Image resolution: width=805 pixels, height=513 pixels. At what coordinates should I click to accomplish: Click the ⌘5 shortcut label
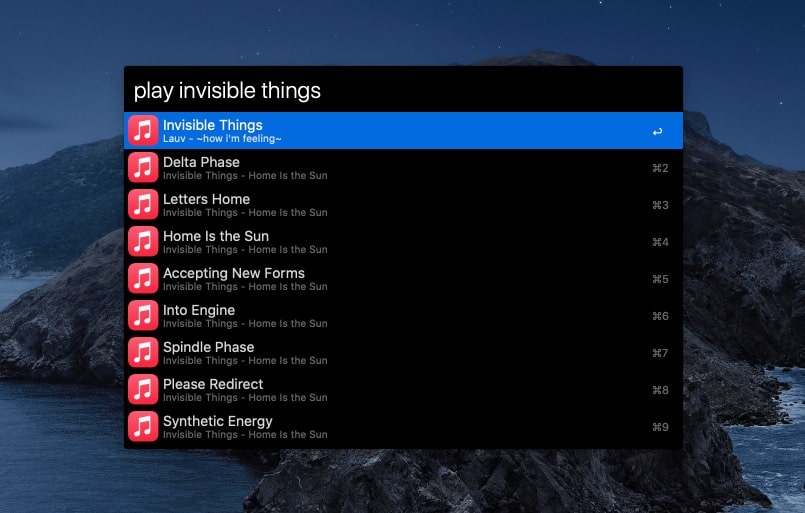(660, 279)
